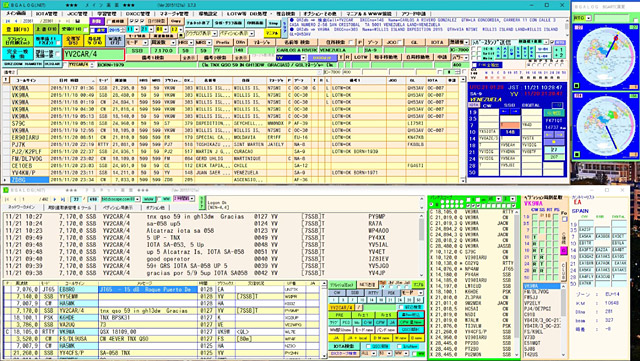
Task: Toggle the Fo checkbox in expedition panel
Action: point(564,219)
